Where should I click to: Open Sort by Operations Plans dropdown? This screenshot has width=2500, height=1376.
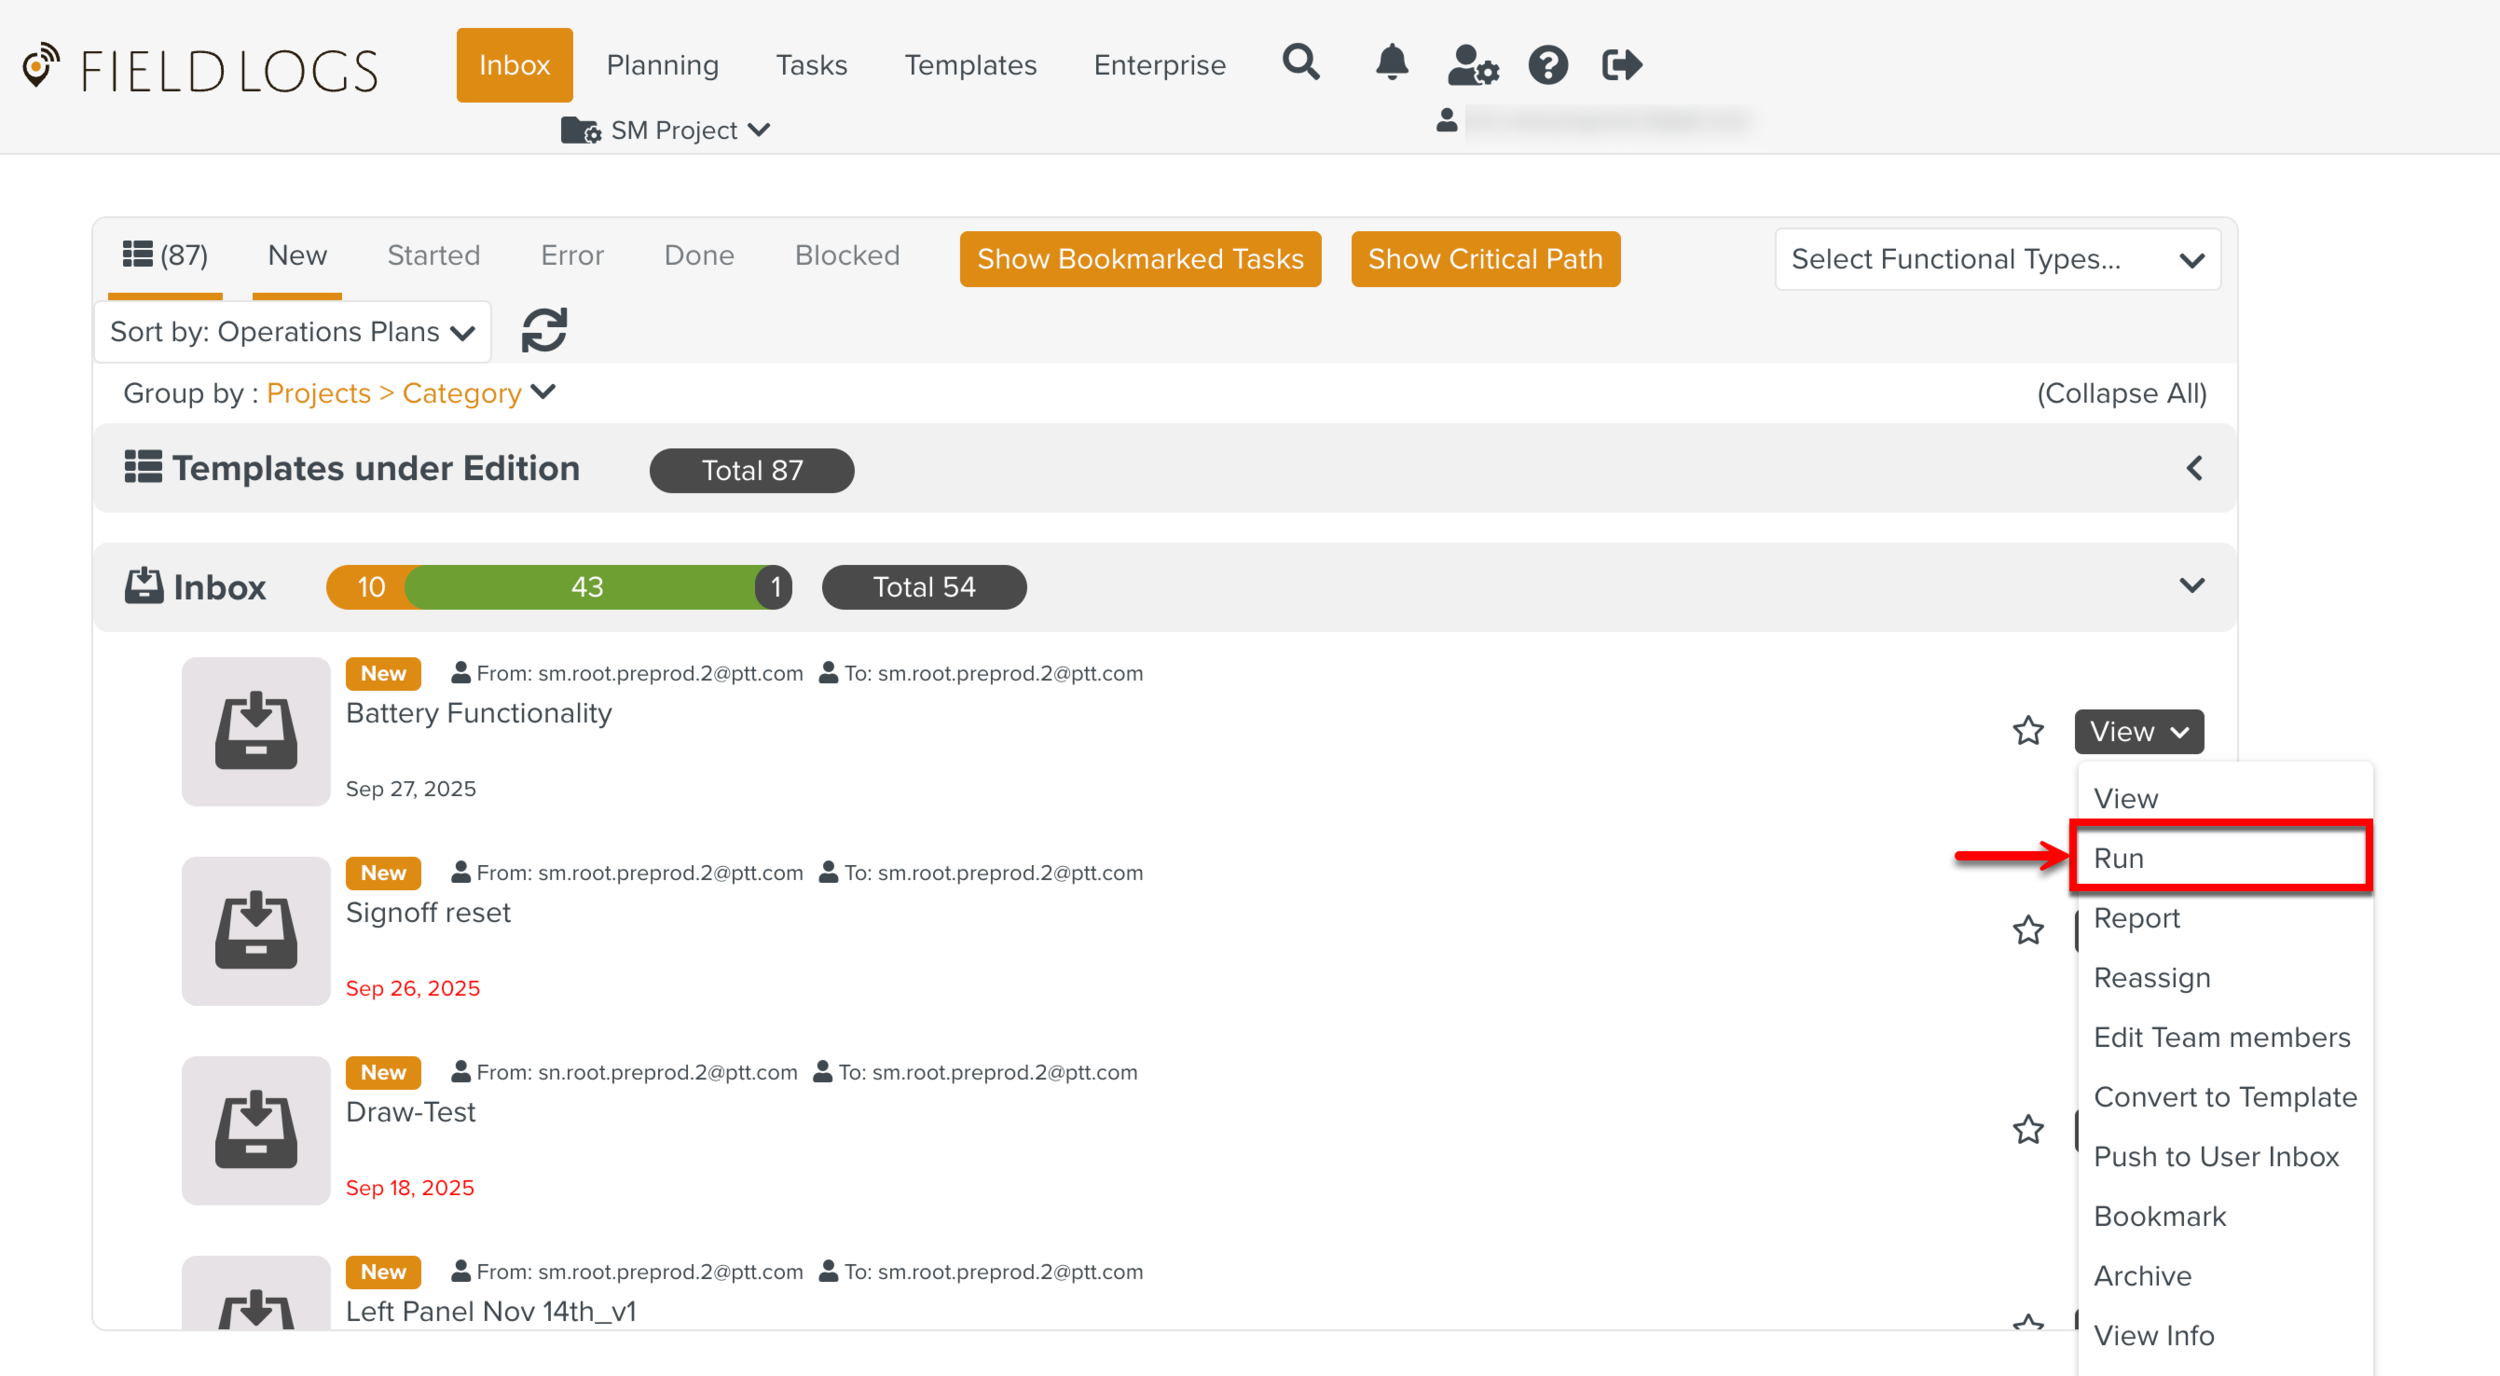point(292,332)
